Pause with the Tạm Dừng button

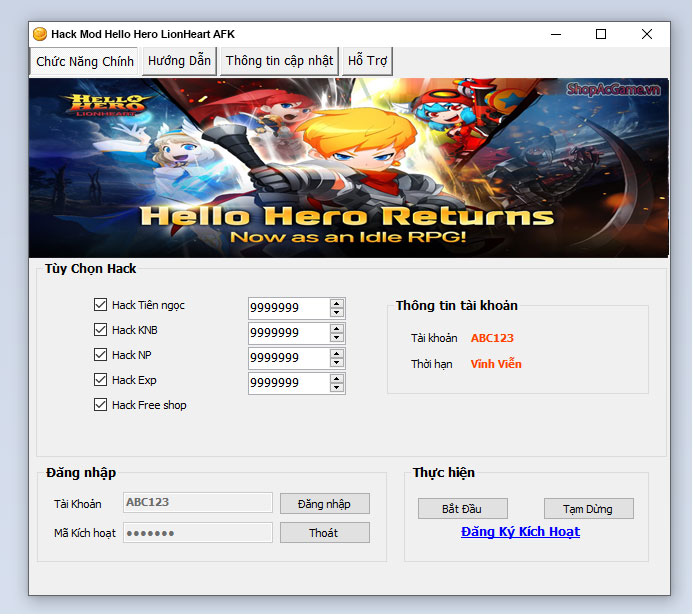pos(589,509)
